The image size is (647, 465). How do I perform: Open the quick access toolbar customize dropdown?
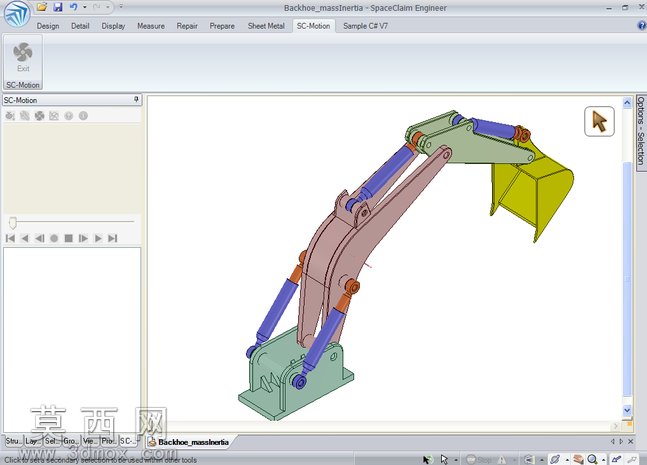tap(121, 7)
